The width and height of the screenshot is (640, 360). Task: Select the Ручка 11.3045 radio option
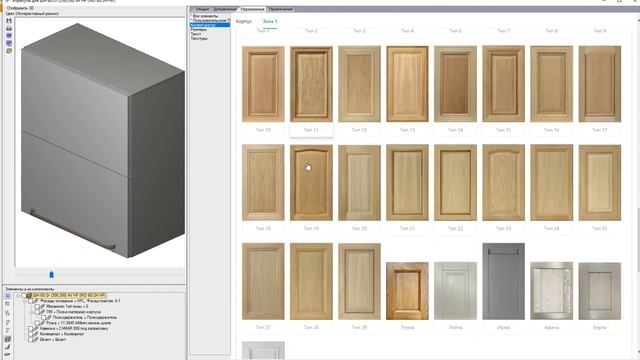(37, 323)
